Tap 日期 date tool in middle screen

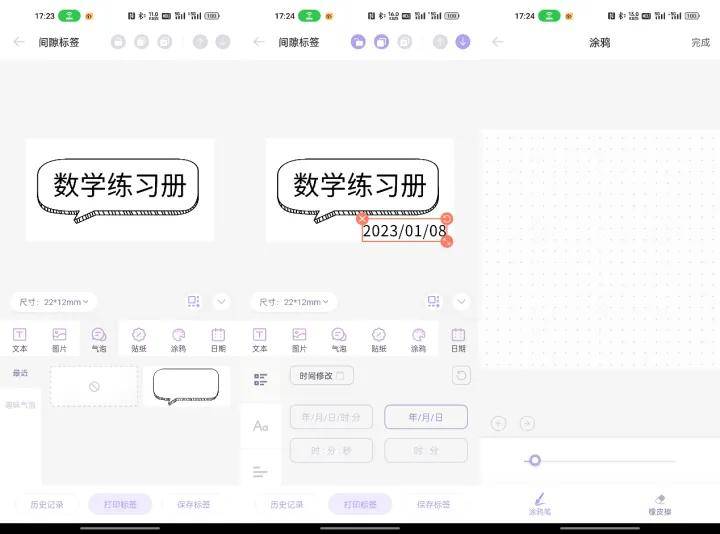[x=458, y=340]
